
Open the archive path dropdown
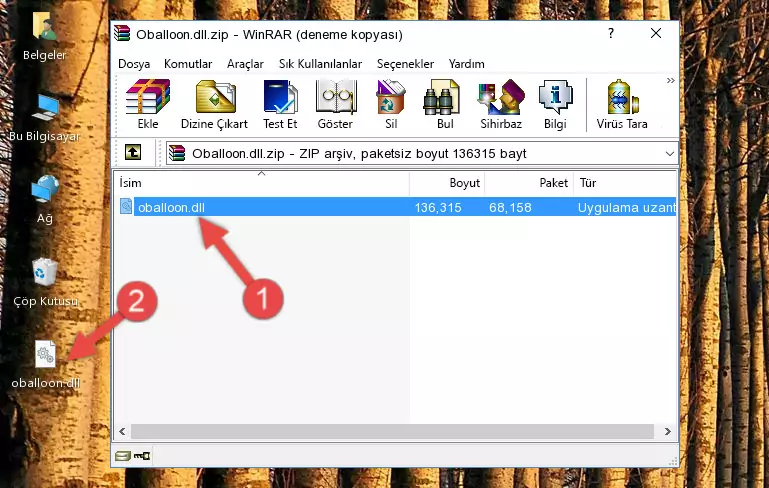point(669,154)
